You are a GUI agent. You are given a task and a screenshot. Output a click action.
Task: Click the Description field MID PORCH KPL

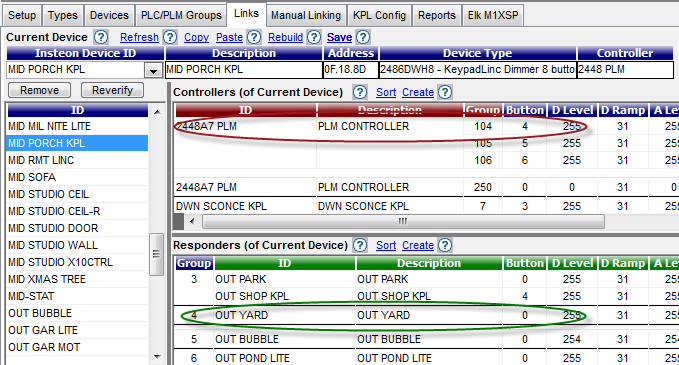click(244, 70)
